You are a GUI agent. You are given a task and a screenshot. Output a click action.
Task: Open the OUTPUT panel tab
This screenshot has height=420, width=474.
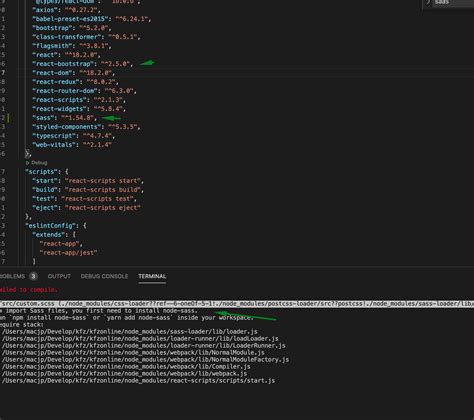[59, 276]
